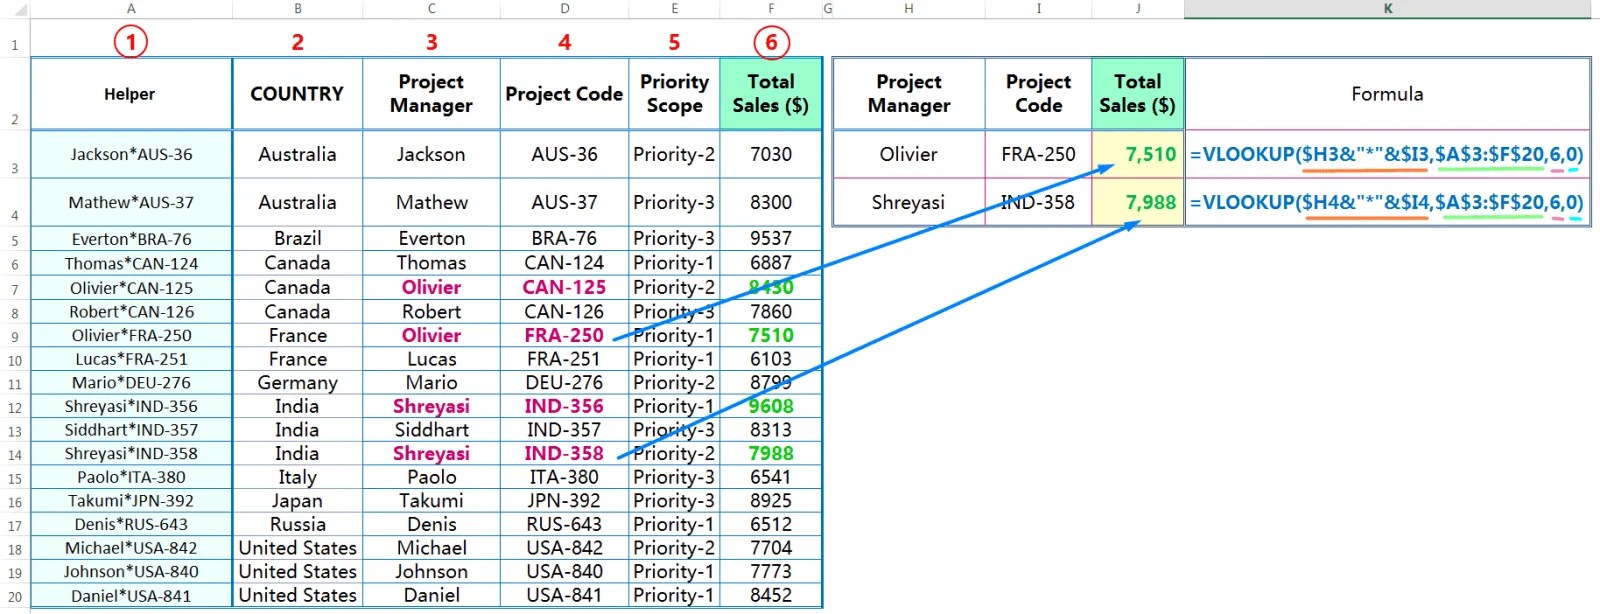Select the Russia country cell
This screenshot has height=614, width=1600.
297,525
